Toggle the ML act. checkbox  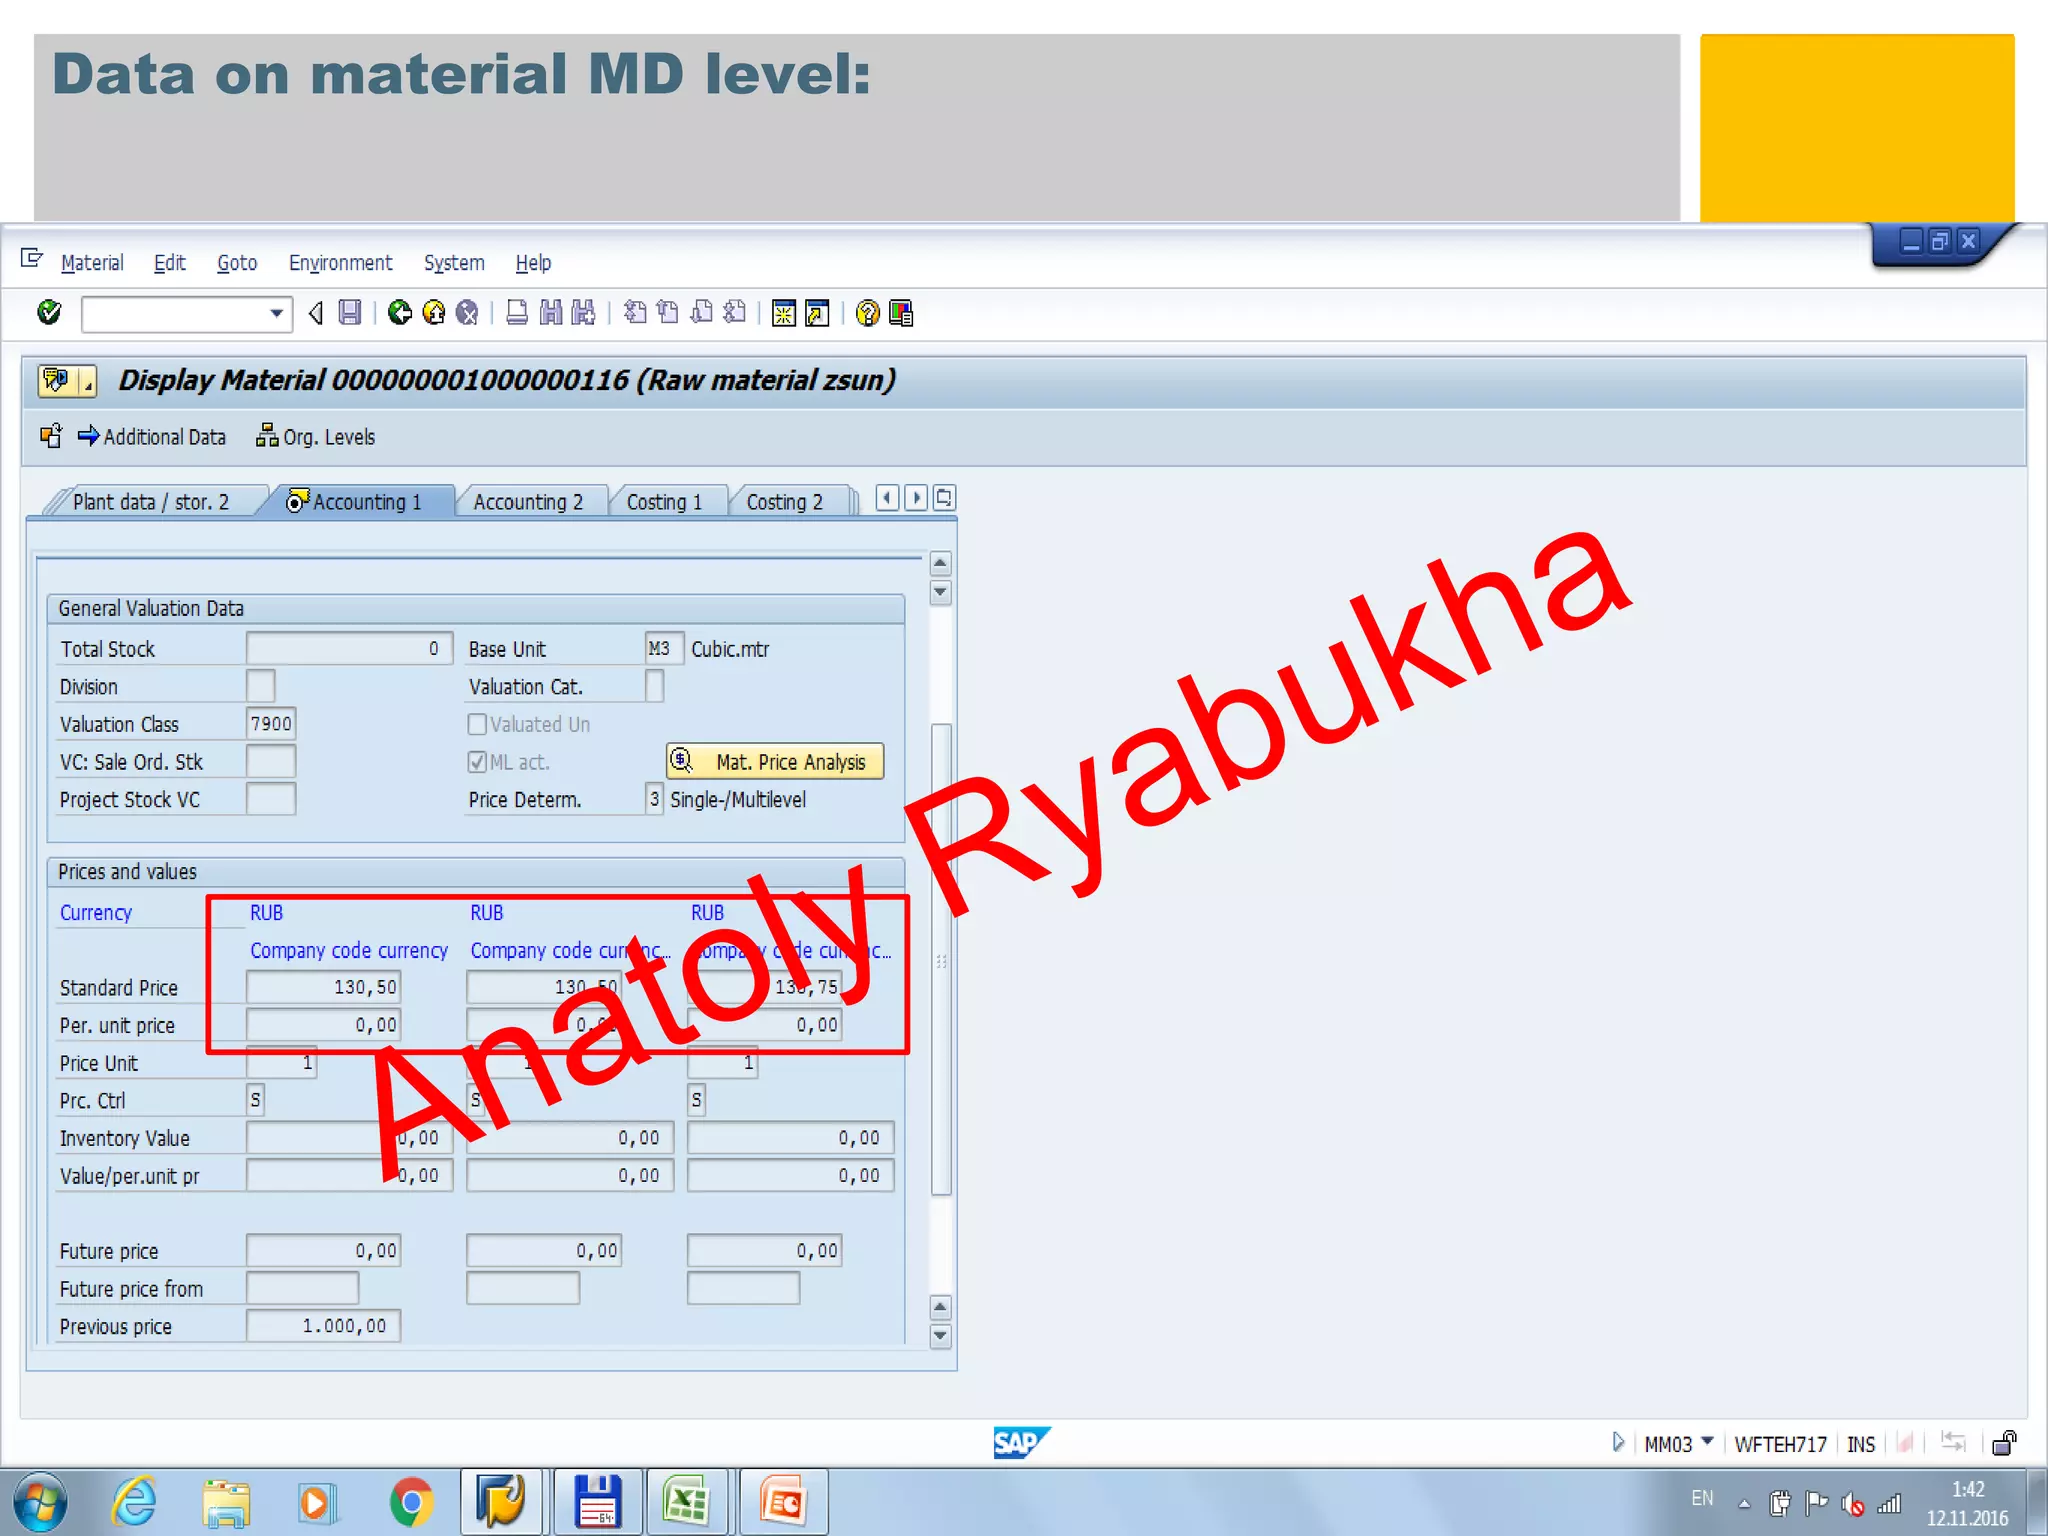click(478, 762)
